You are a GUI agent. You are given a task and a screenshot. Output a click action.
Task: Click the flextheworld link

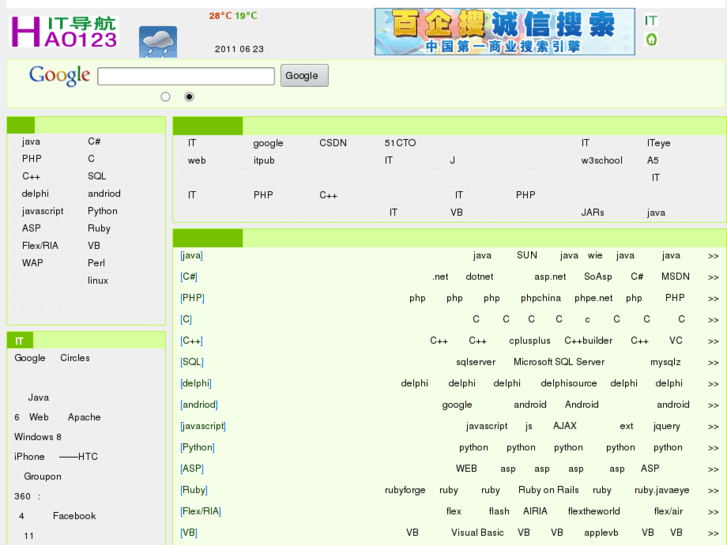pyautogui.click(x=594, y=511)
